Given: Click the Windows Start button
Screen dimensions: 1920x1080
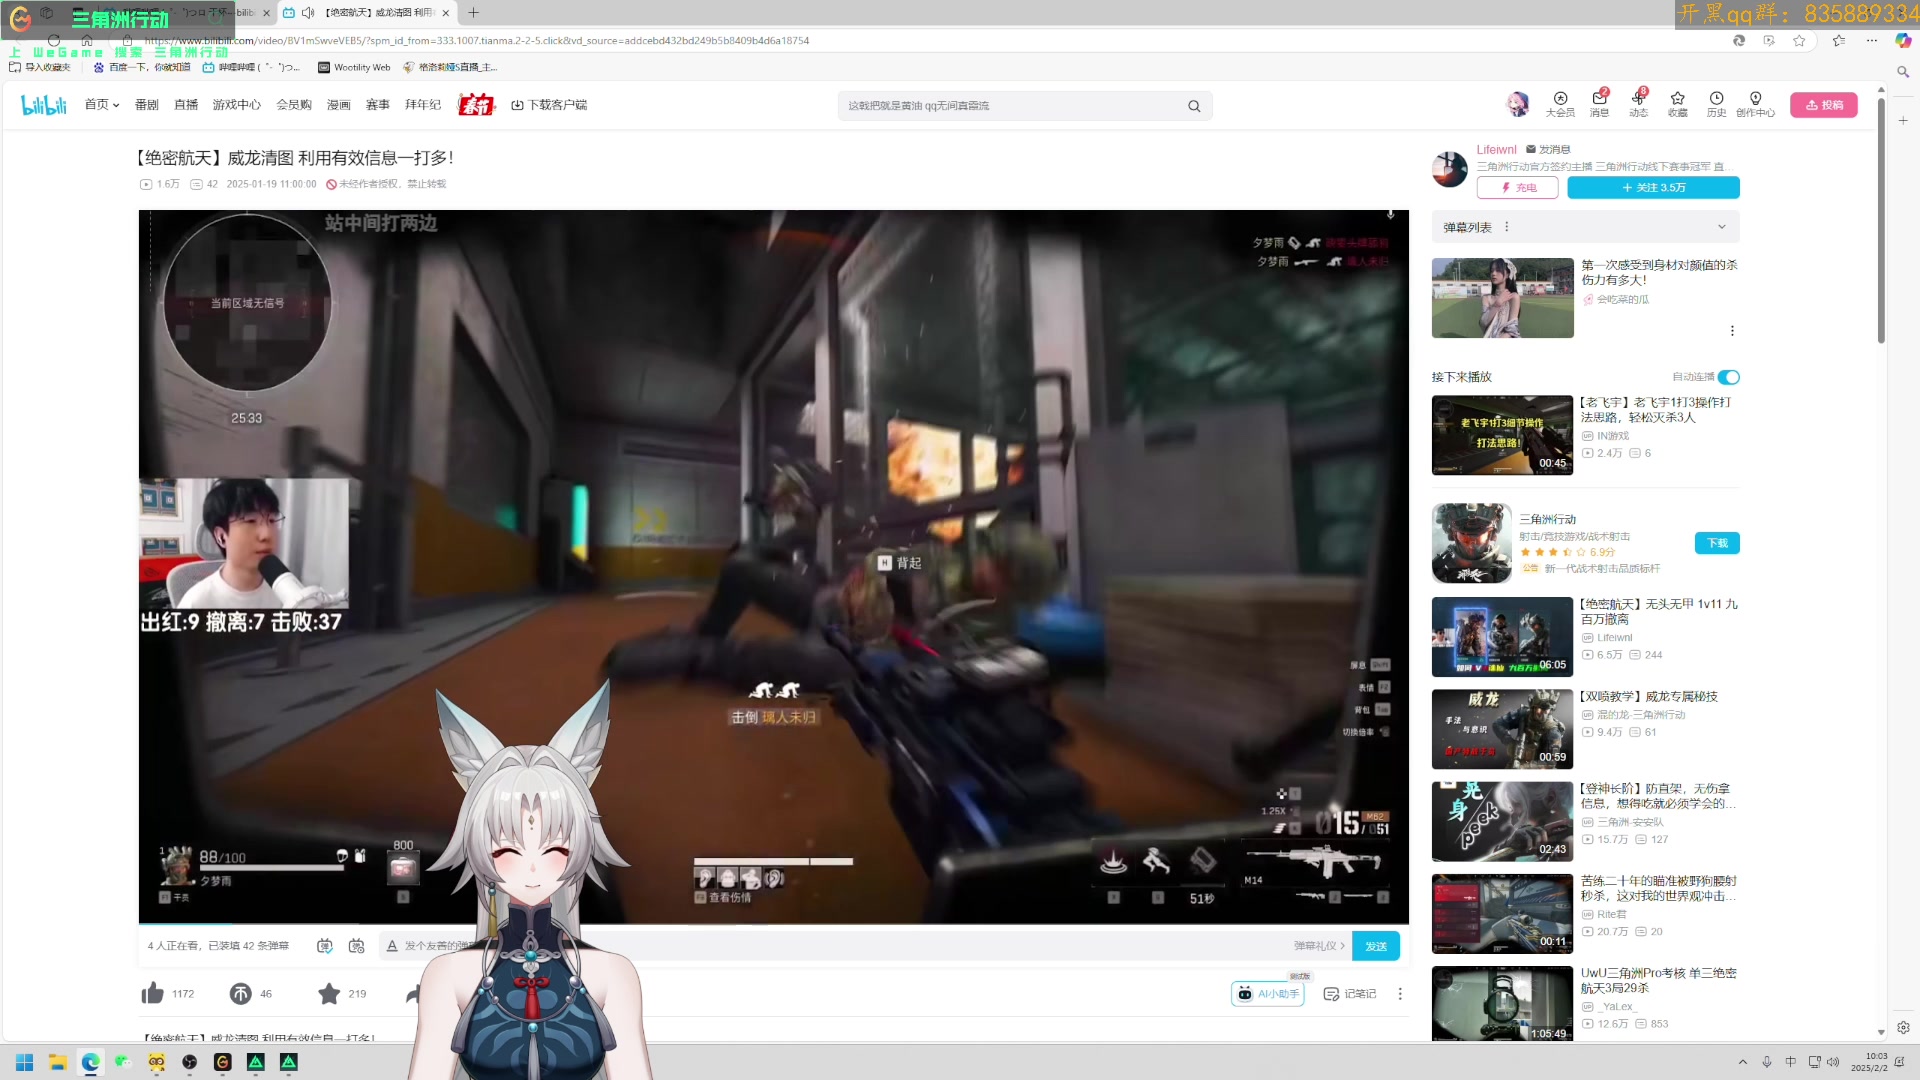Looking at the screenshot, I should tap(25, 1062).
